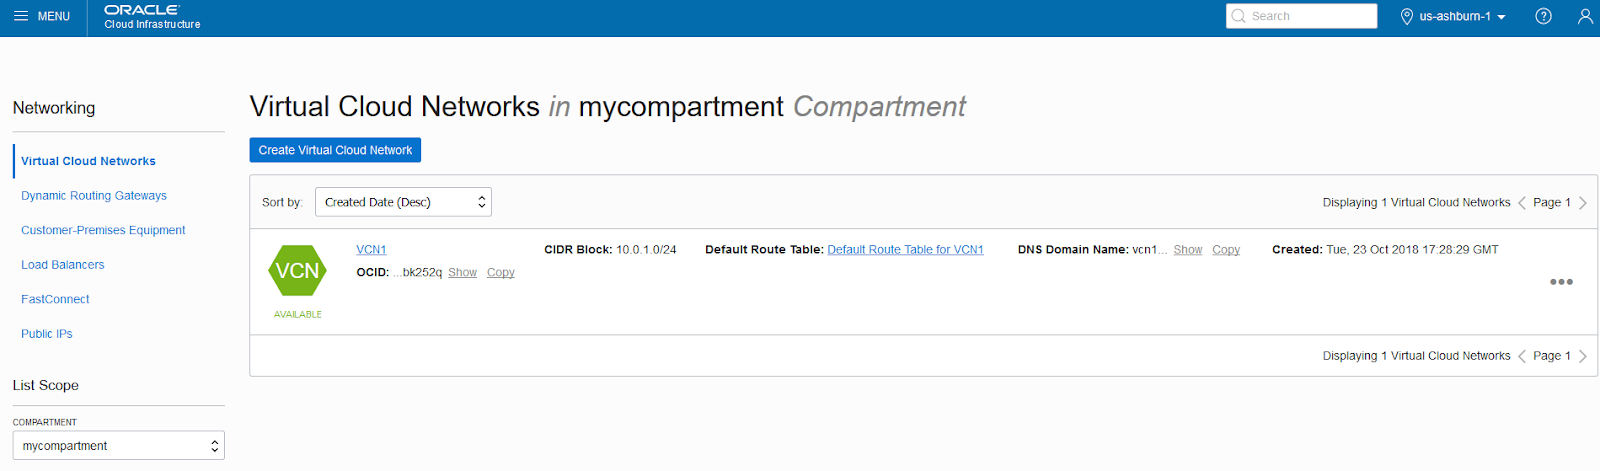Copy the OCID value
The height and width of the screenshot is (471, 1600).
[x=501, y=273]
